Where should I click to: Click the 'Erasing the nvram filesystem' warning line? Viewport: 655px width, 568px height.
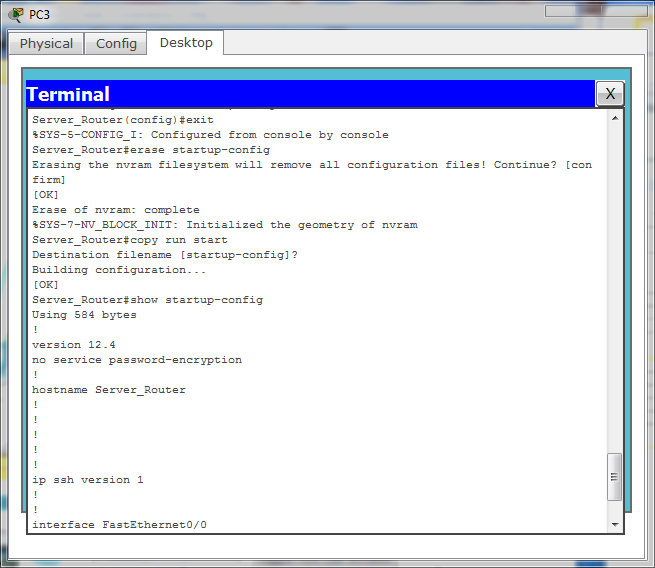point(312,172)
